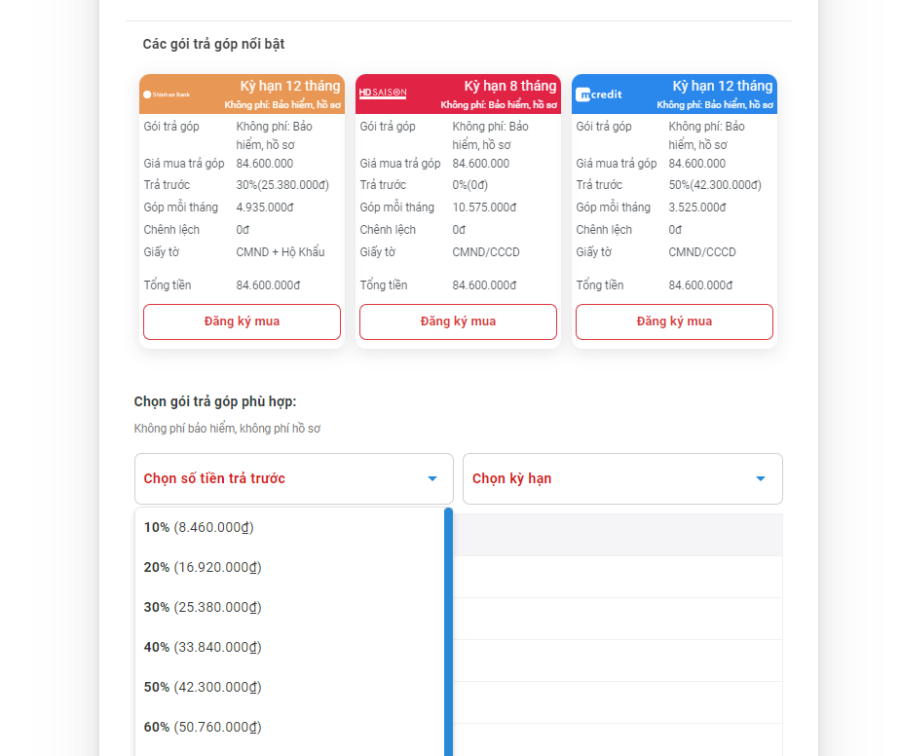Image resolution: width=900 pixels, height=756 pixels.
Task: Click the prepayment list blue scrollbar
Action: [448, 630]
